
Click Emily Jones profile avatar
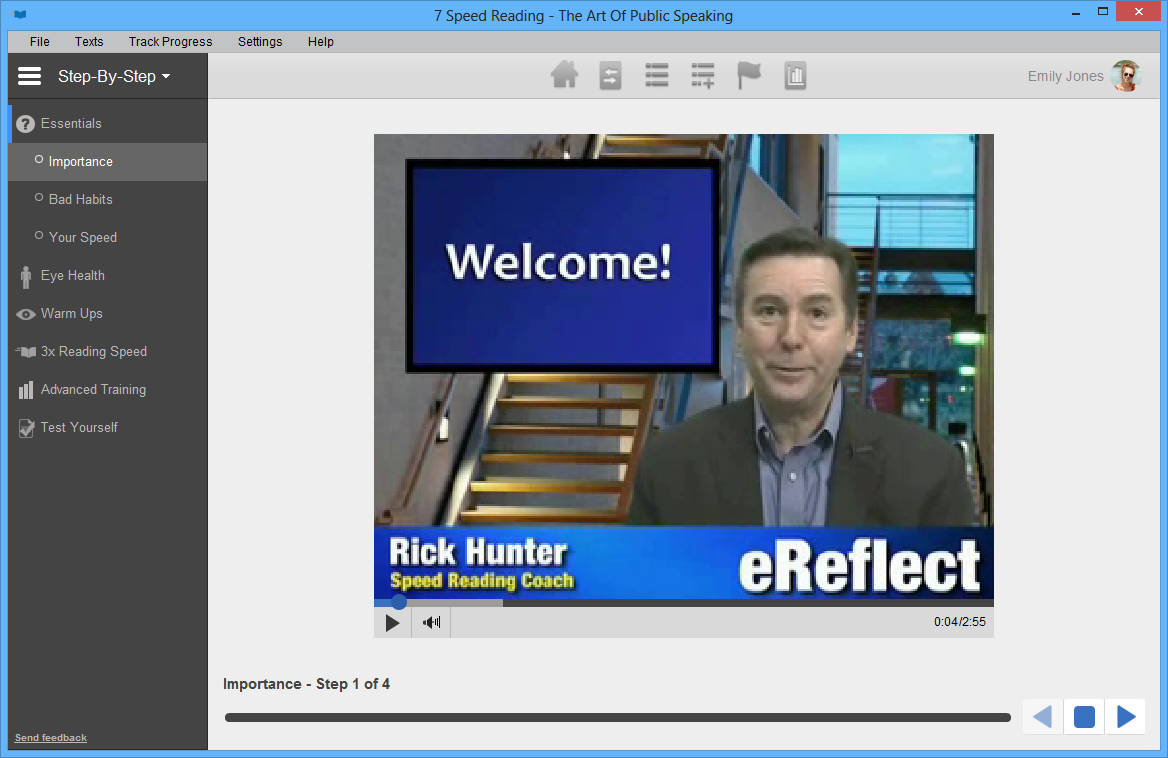coord(1126,76)
